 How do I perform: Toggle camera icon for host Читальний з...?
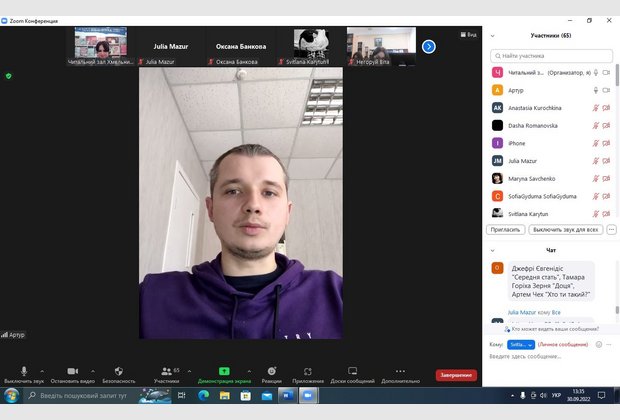click(x=606, y=72)
